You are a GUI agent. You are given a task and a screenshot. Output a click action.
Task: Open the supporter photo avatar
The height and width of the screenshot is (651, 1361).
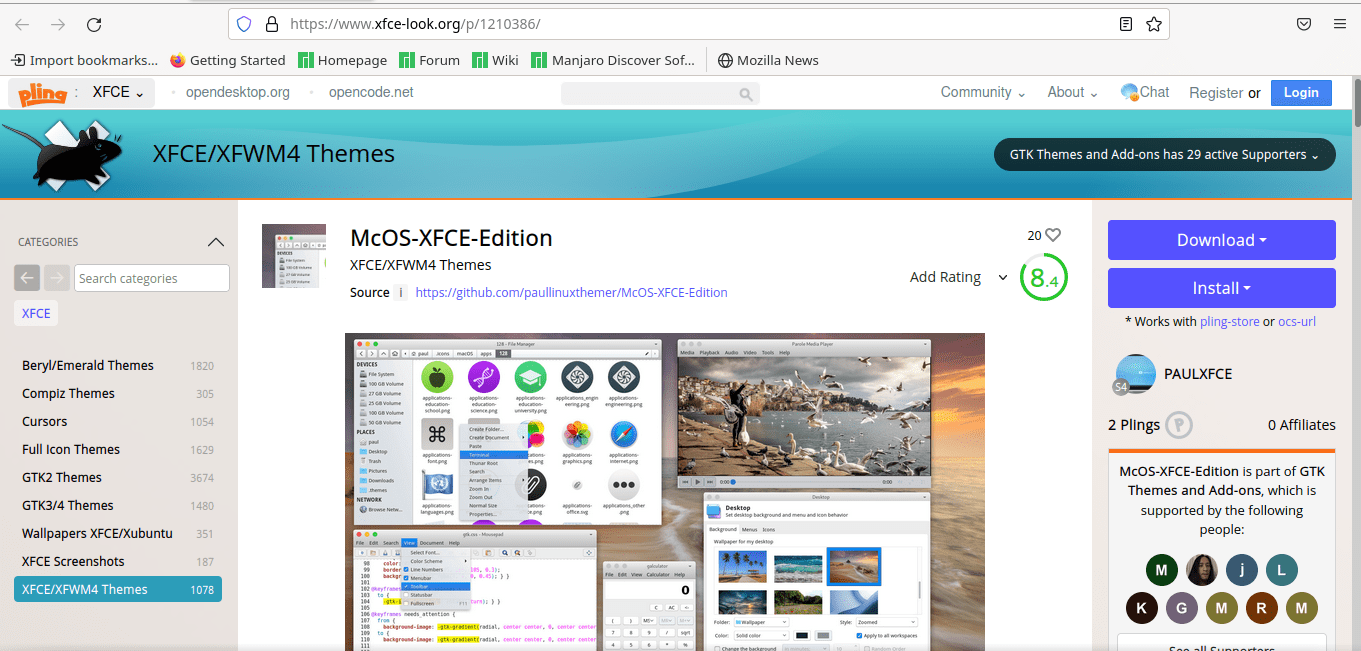(1201, 570)
